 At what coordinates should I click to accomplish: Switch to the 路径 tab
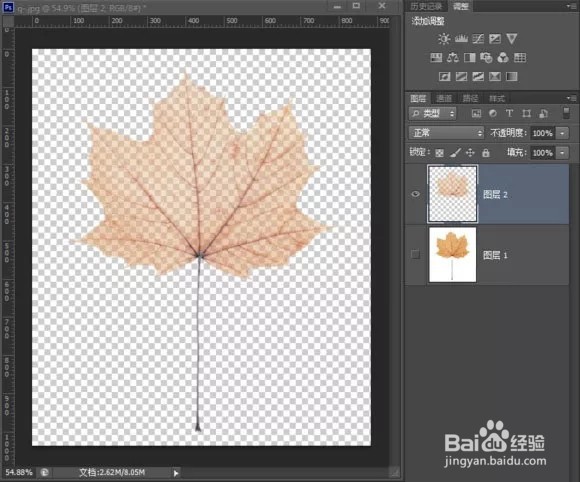[471, 98]
